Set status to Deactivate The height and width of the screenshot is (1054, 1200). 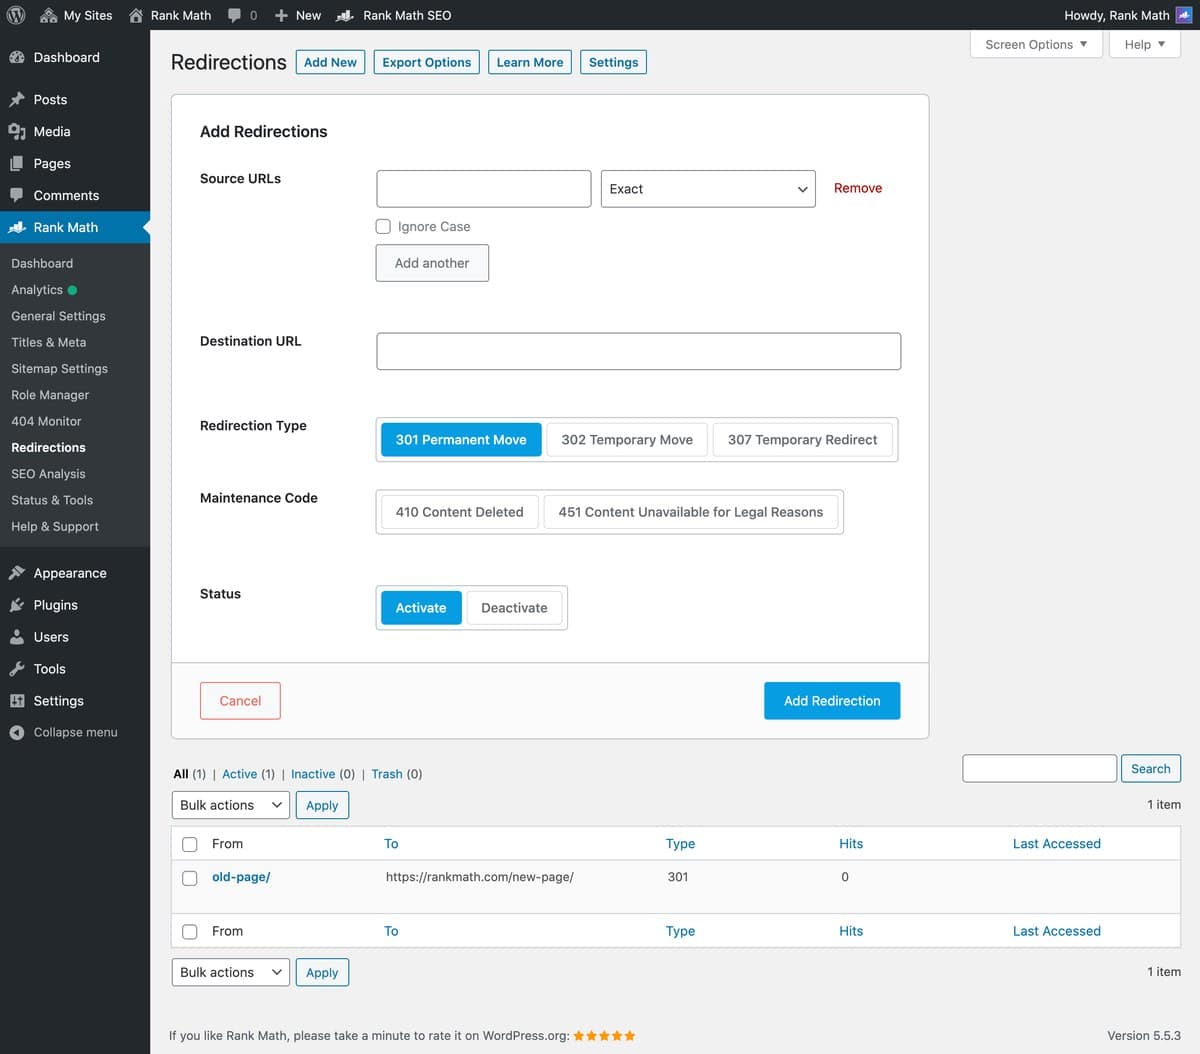click(x=514, y=608)
